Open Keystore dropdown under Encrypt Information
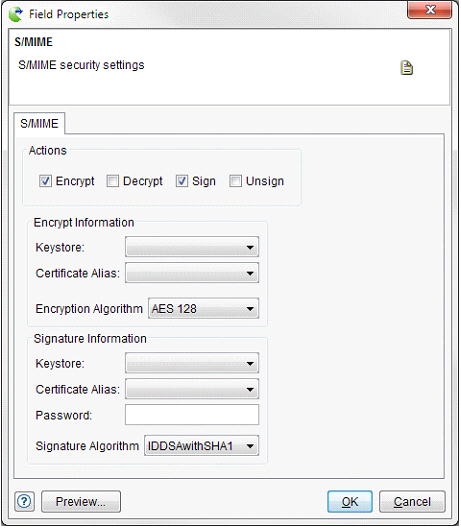 coord(192,247)
